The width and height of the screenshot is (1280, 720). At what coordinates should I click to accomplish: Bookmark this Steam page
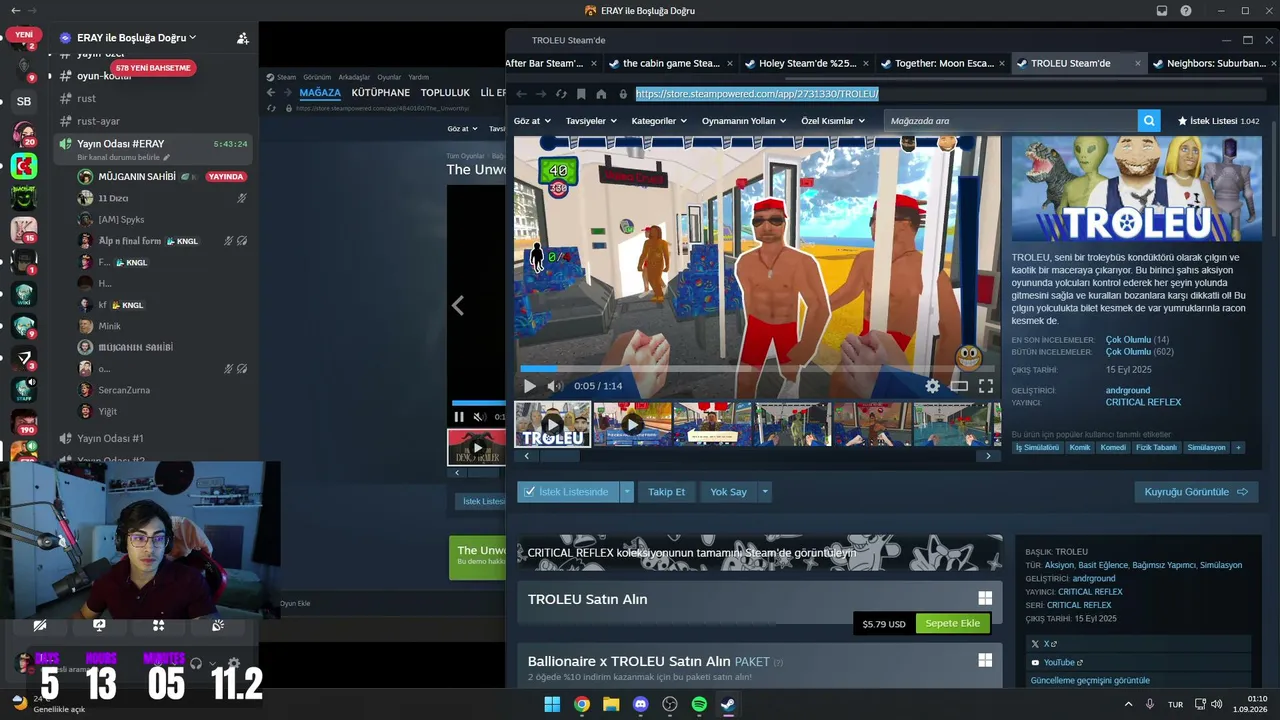581,94
